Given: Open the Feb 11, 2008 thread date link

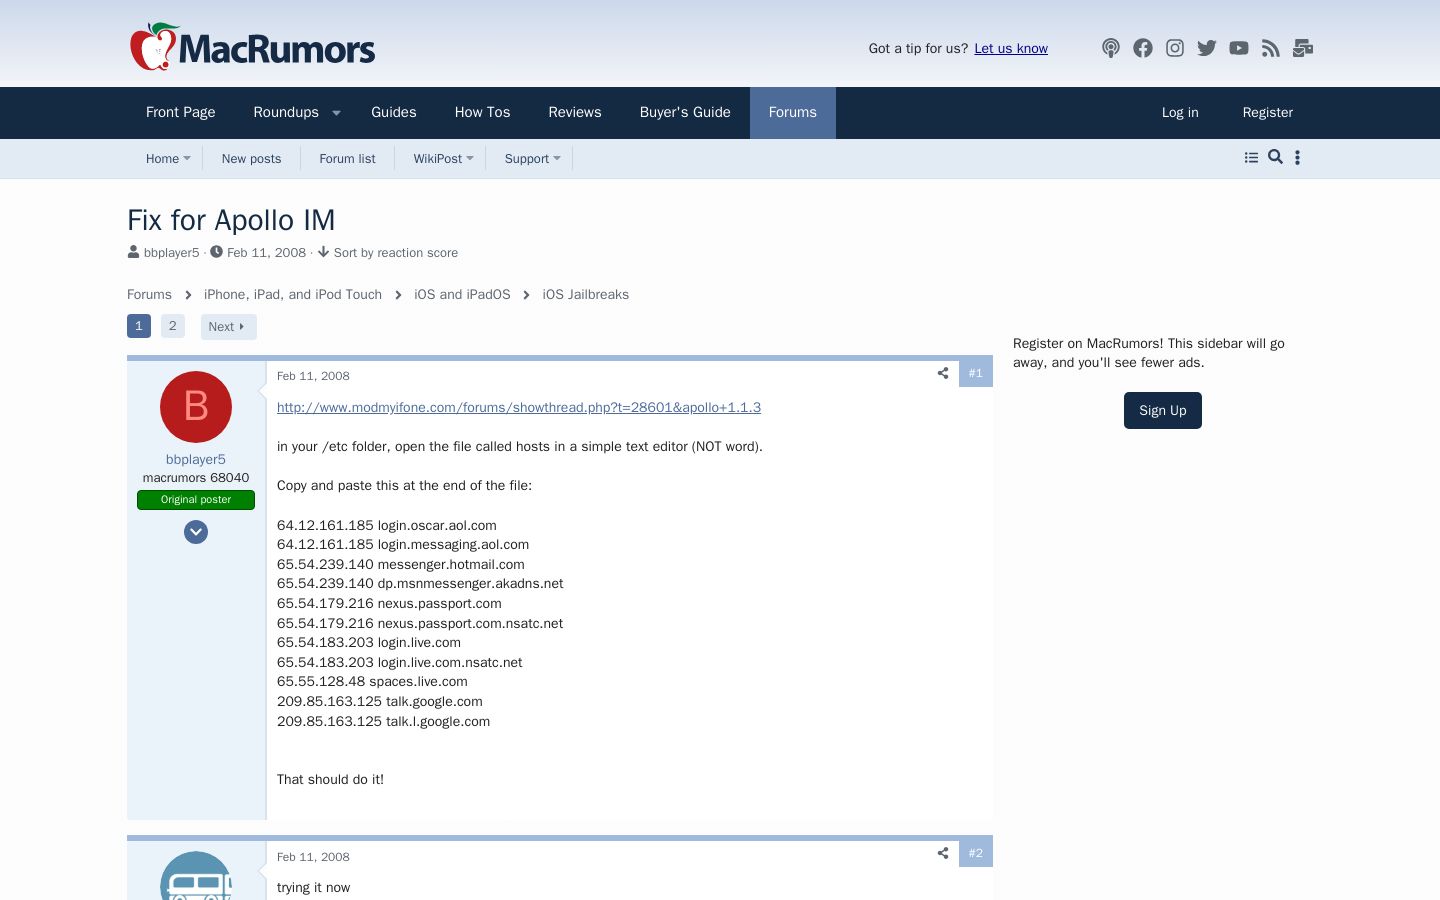Looking at the screenshot, I should pyautogui.click(x=267, y=253).
